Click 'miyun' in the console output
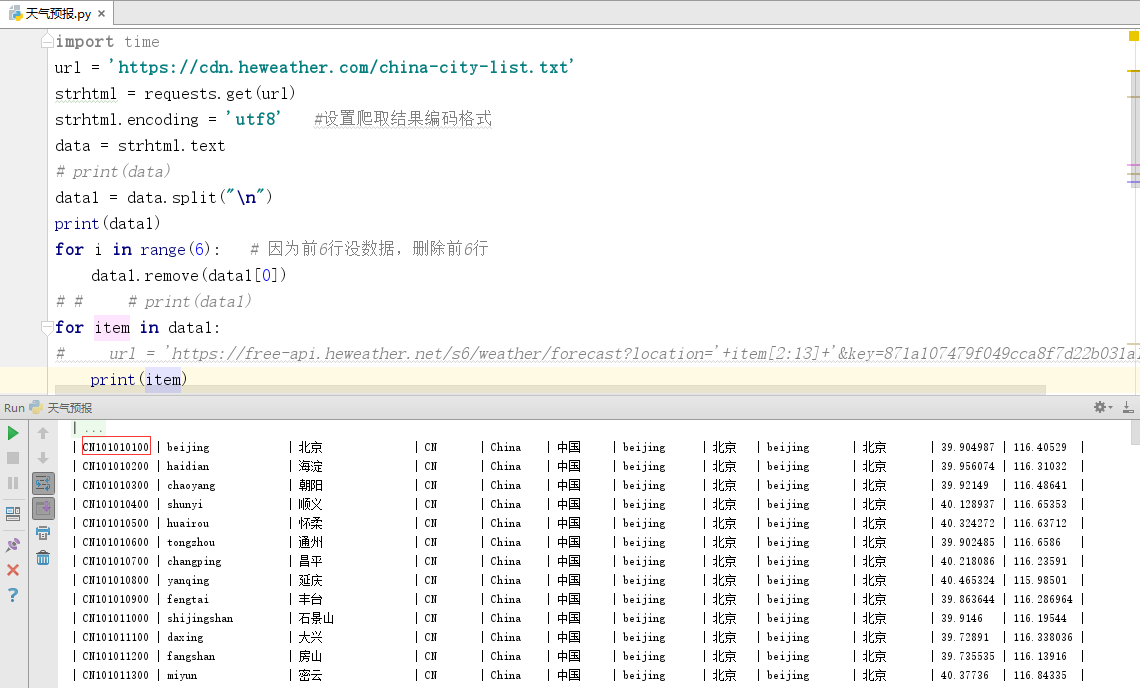 click(182, 676)
